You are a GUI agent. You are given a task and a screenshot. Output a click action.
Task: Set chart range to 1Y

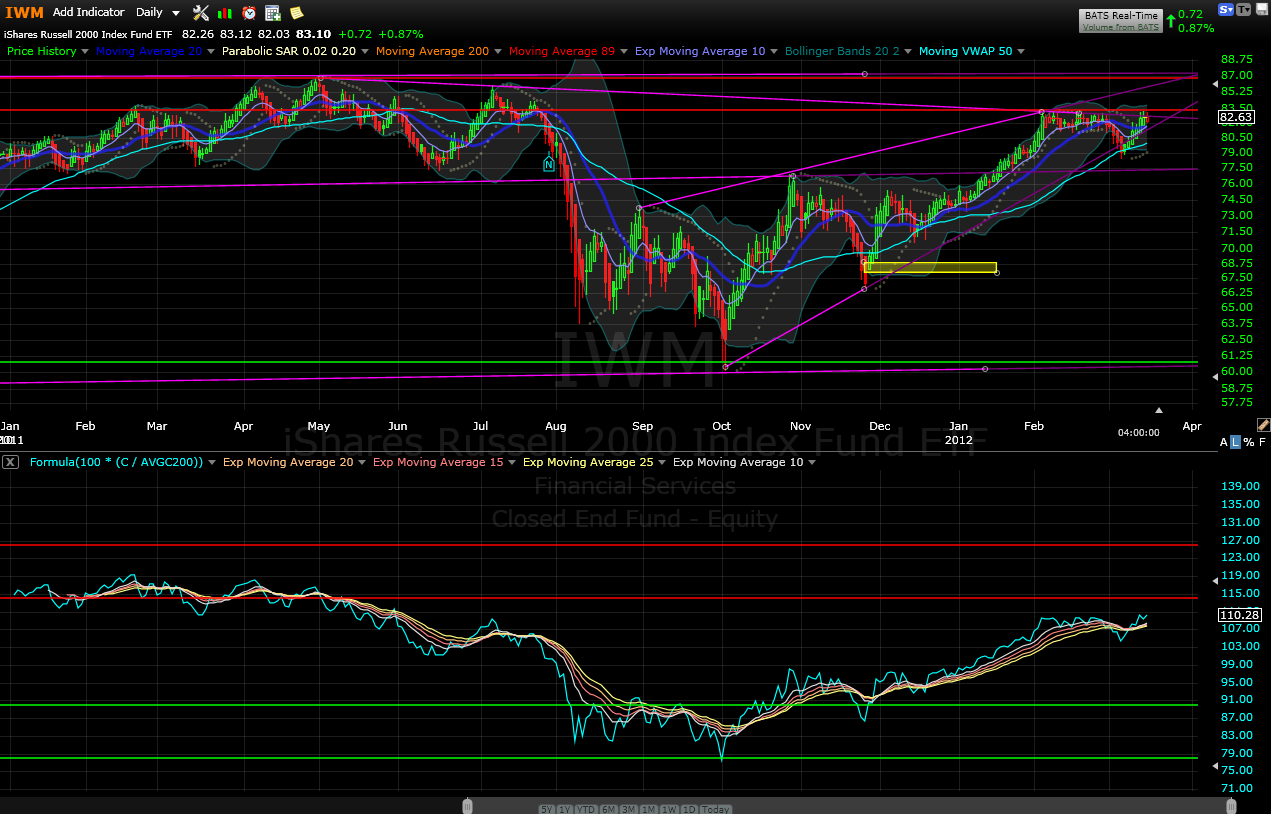click(x=565, y=809)
